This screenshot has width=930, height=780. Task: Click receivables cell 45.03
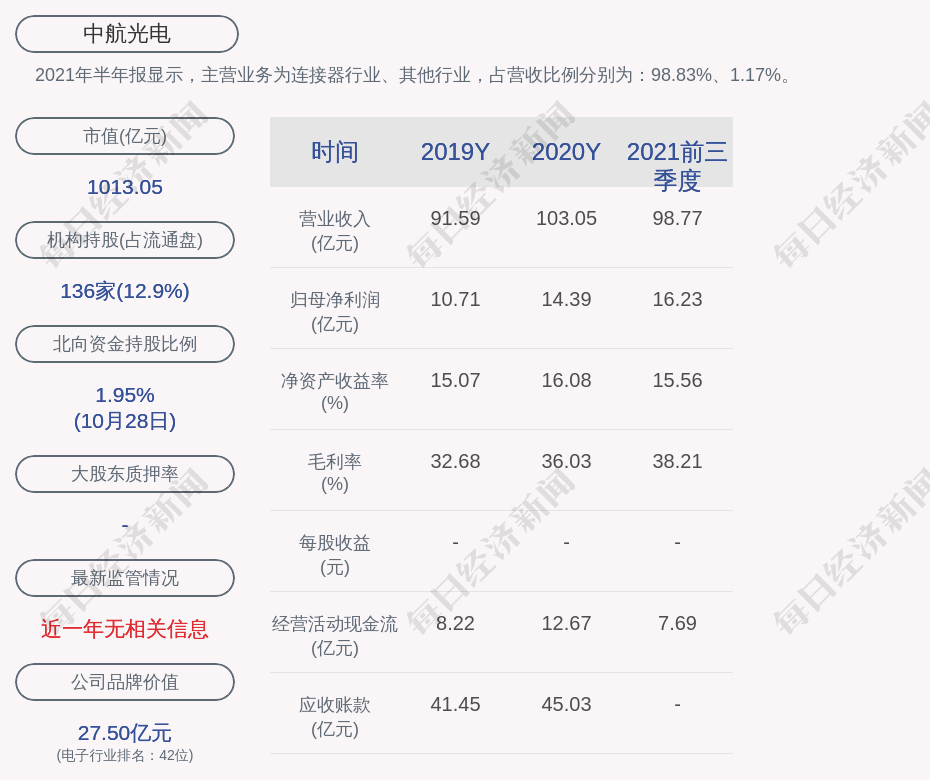[566, 705]
